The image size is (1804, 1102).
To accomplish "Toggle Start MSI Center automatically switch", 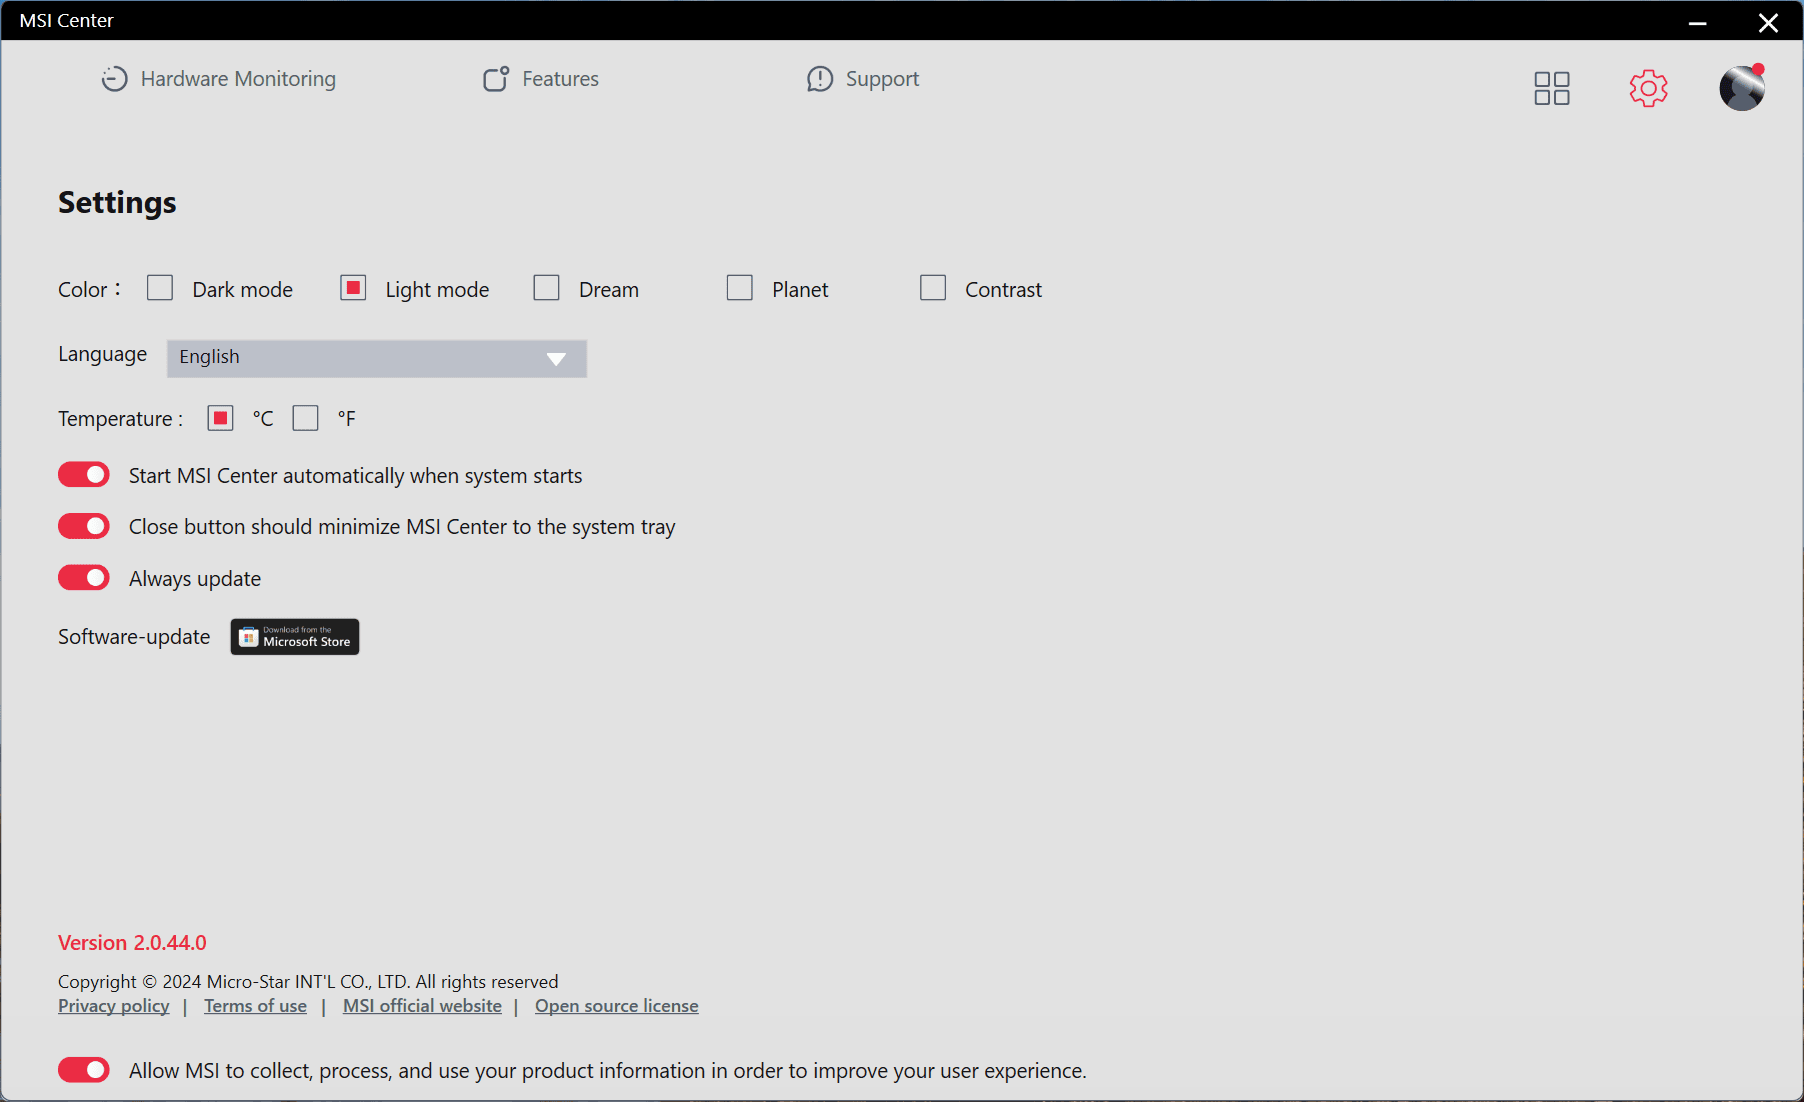I will (x=84, y=475).
